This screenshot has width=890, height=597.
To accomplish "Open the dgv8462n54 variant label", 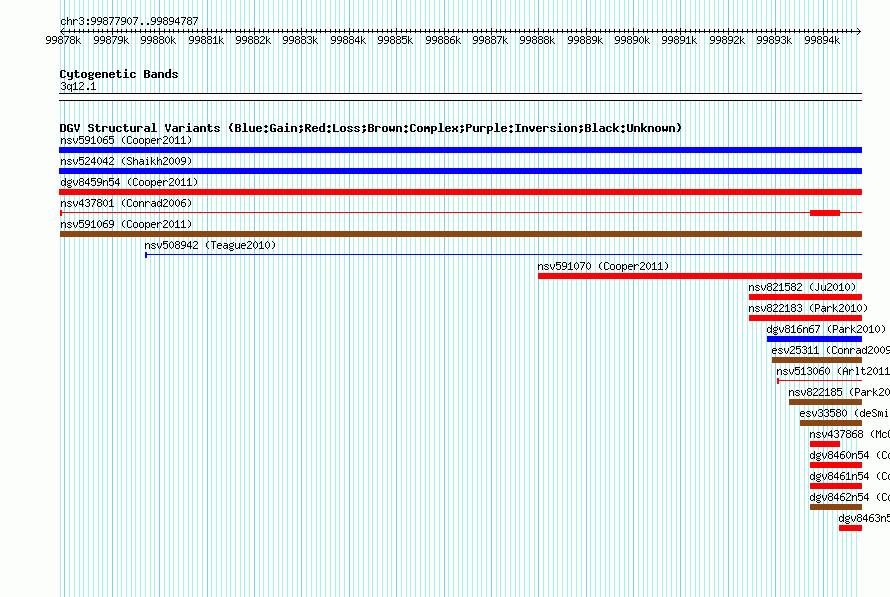I will coord(849,497).
